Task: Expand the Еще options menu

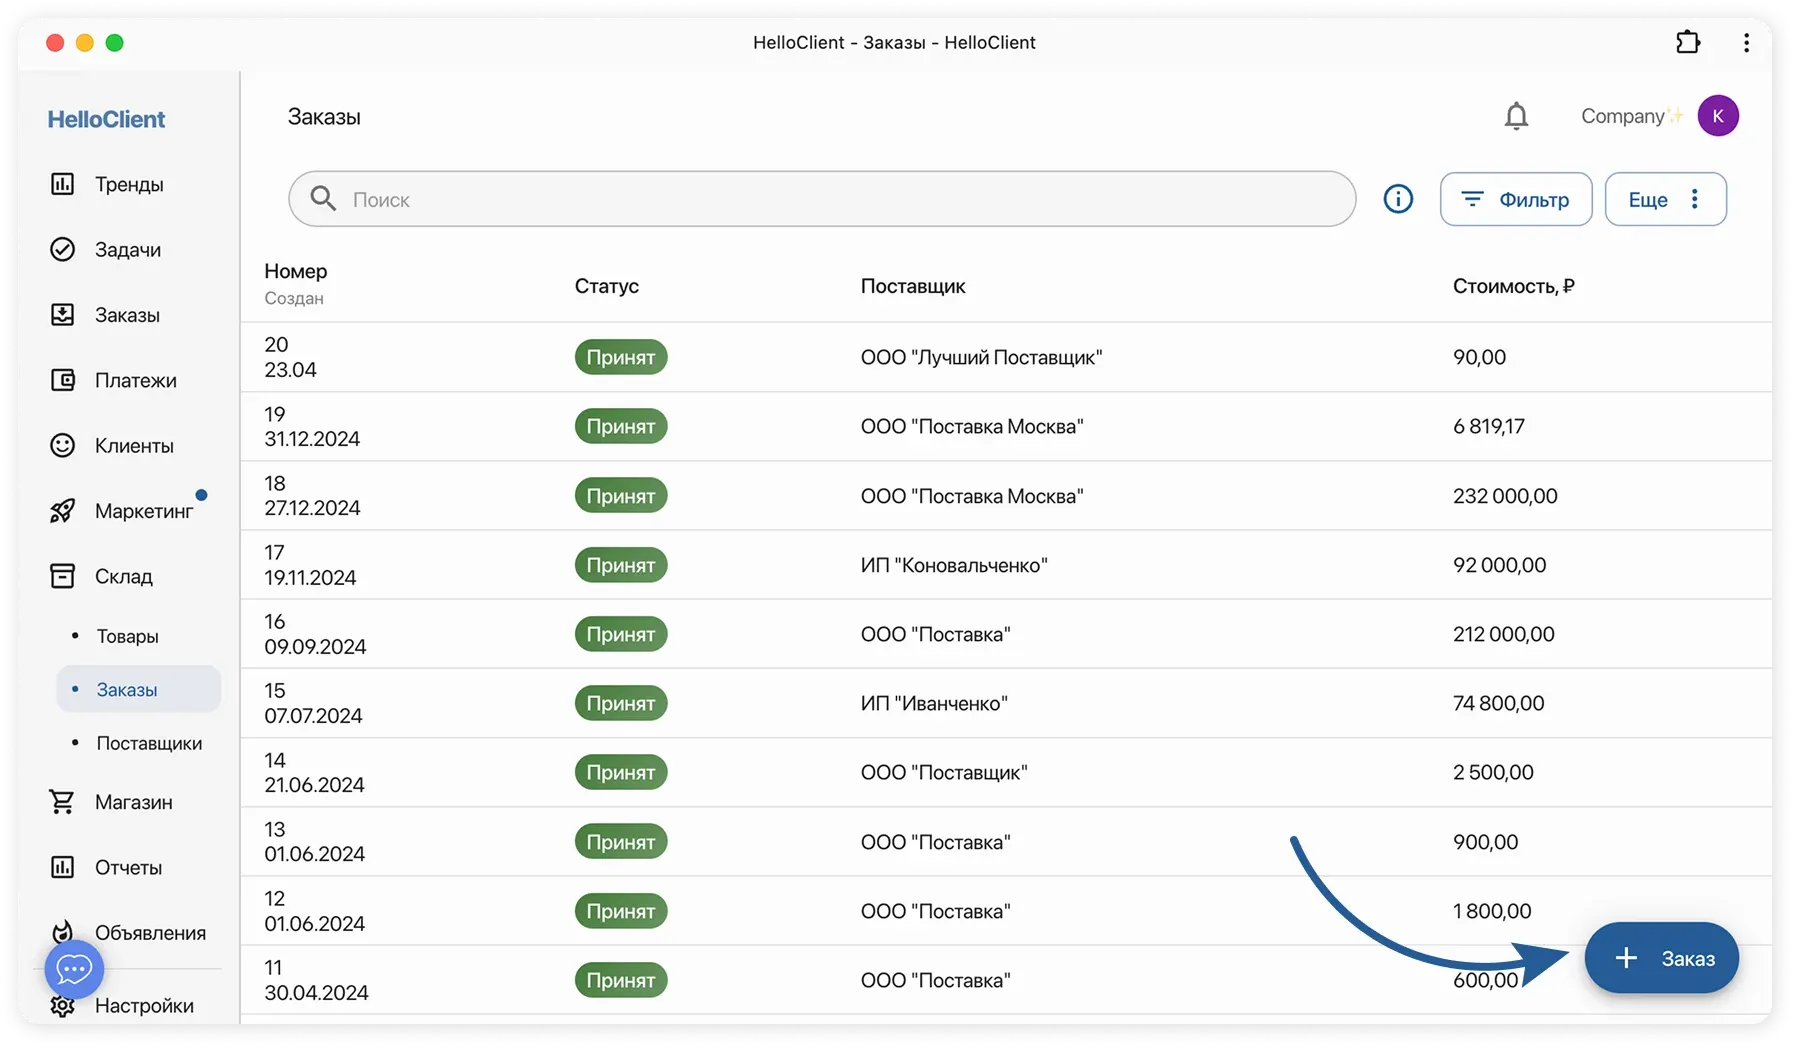Action: click(x=1664, y=199)
